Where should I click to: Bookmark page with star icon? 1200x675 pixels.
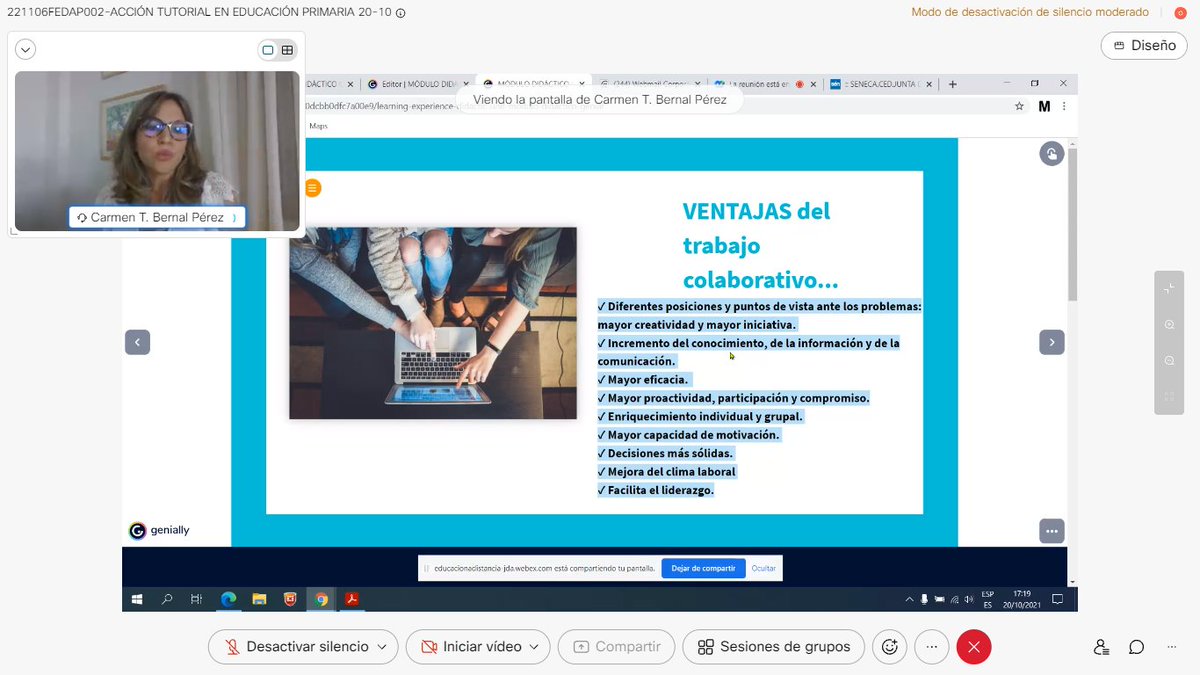click(x=1019, y=106)
